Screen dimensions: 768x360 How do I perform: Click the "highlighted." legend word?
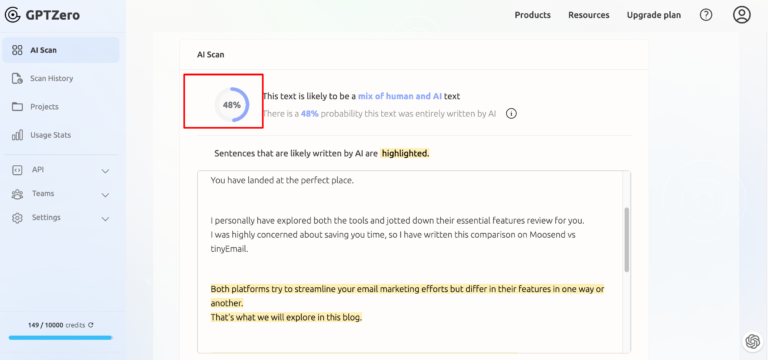point(405,153)
